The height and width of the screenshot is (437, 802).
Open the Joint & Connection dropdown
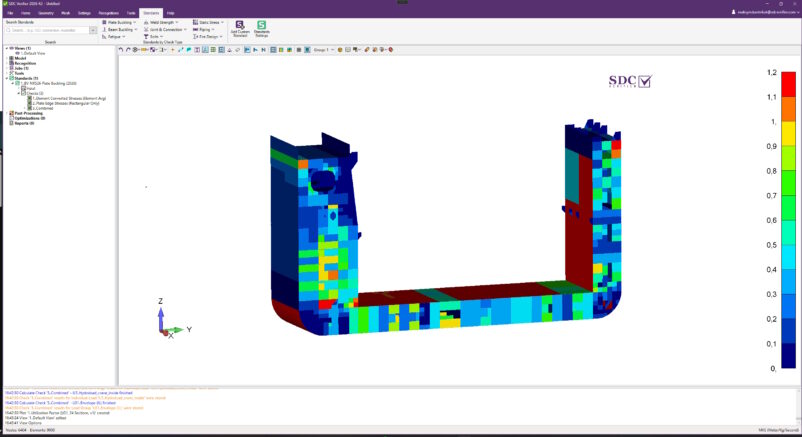[x=165, y=30]
